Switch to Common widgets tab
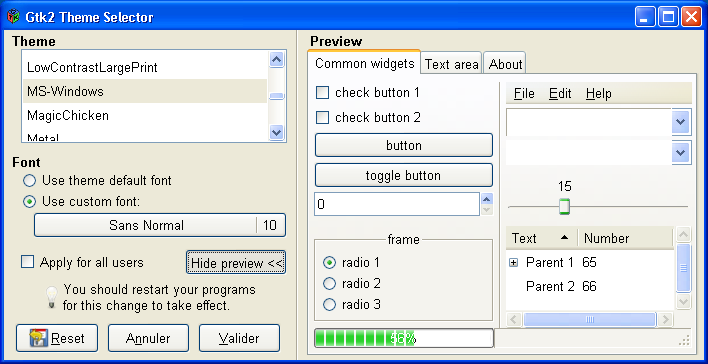The image size is (708, 364). tap(364, 63)
